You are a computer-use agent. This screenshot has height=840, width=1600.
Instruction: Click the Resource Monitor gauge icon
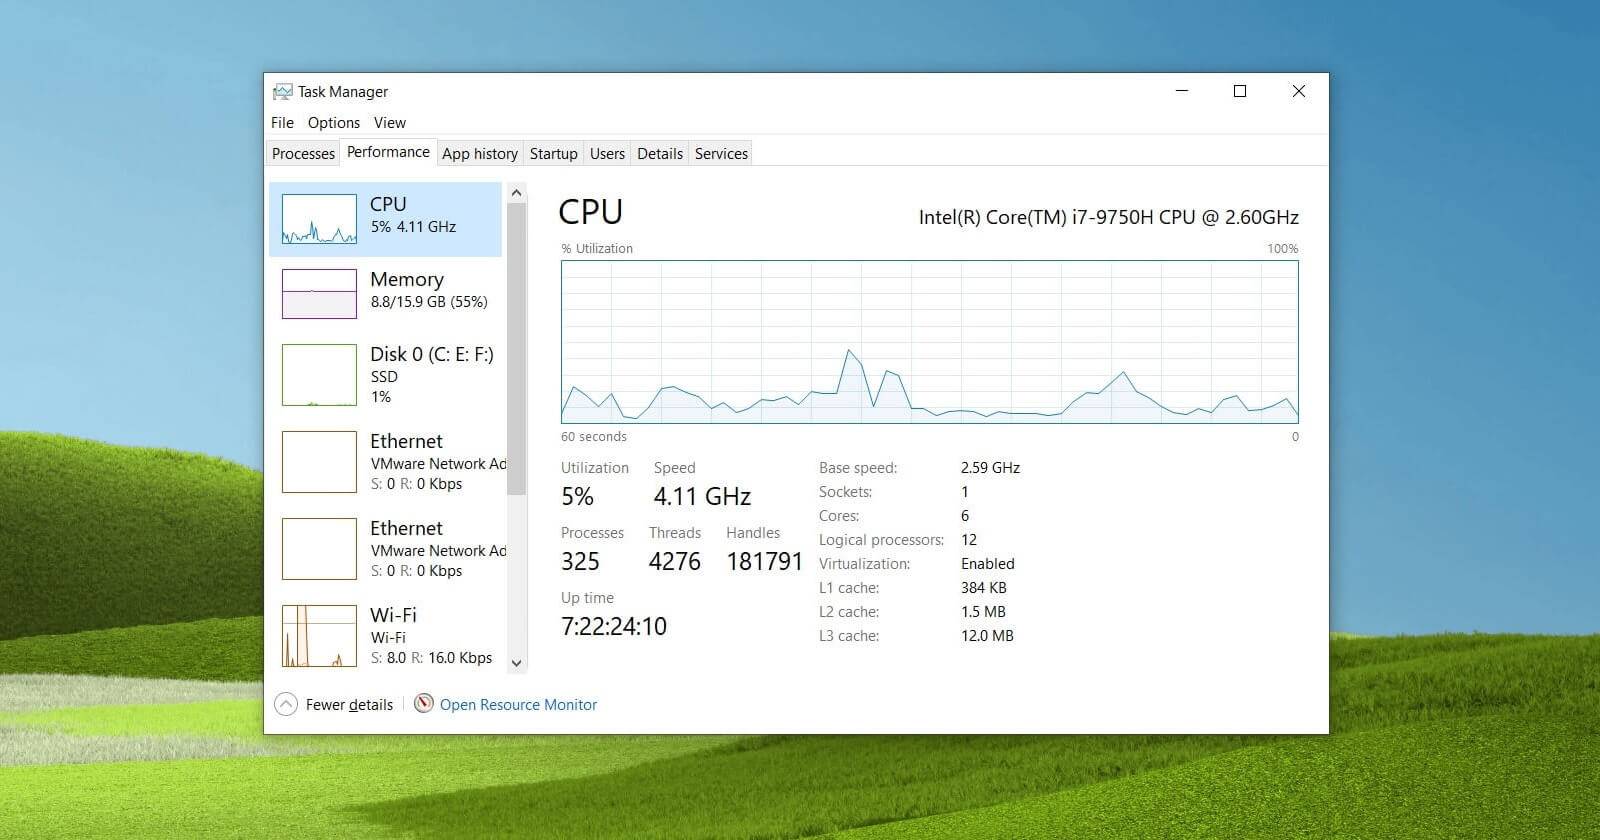pyautogui.click(x=424, y=704)
